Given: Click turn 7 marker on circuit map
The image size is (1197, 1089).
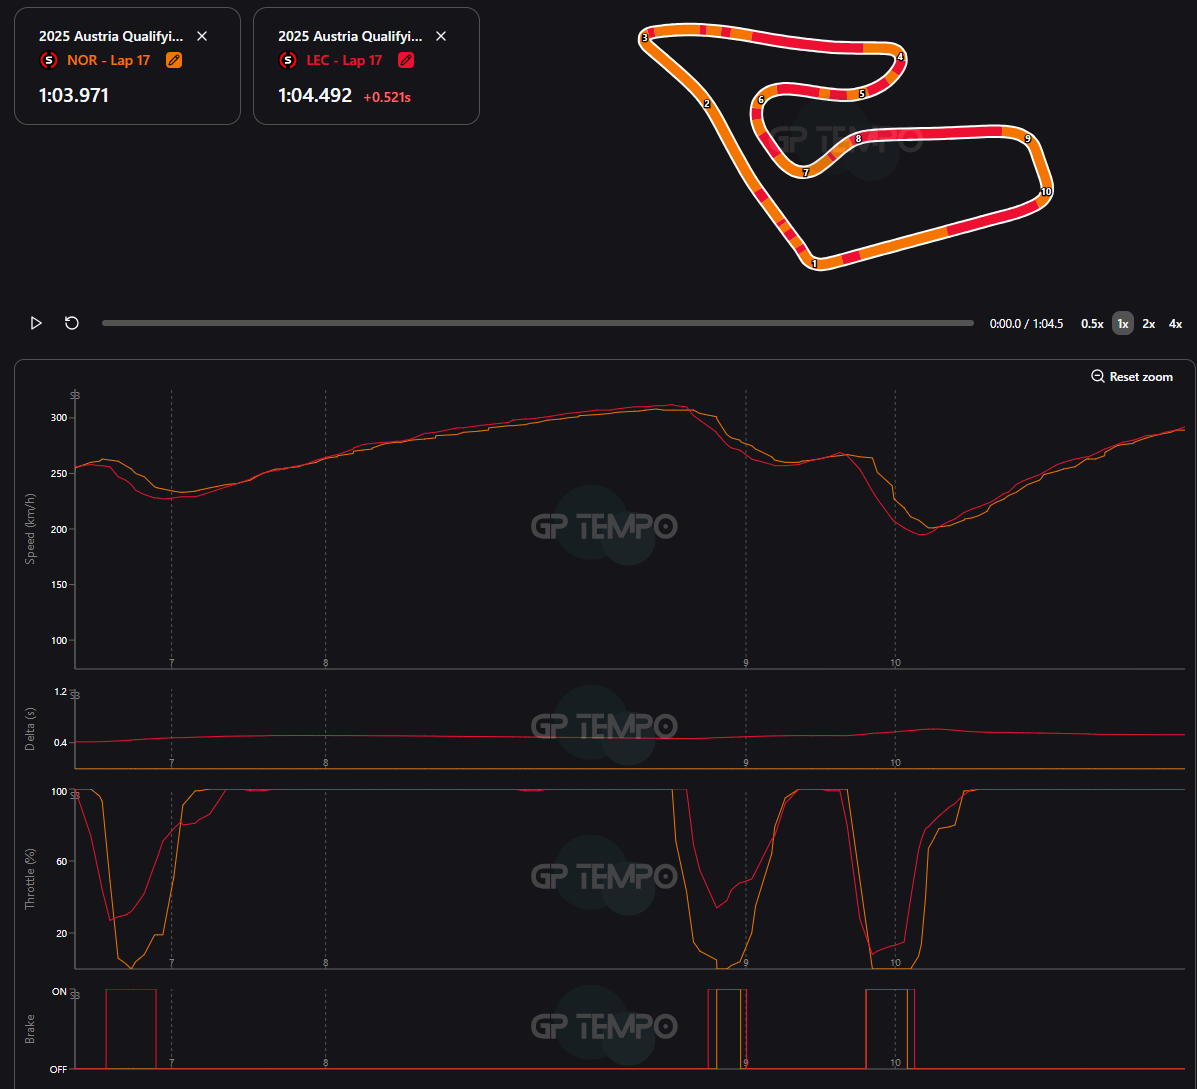Looking at the screenshot, I should tap(805, 172).
